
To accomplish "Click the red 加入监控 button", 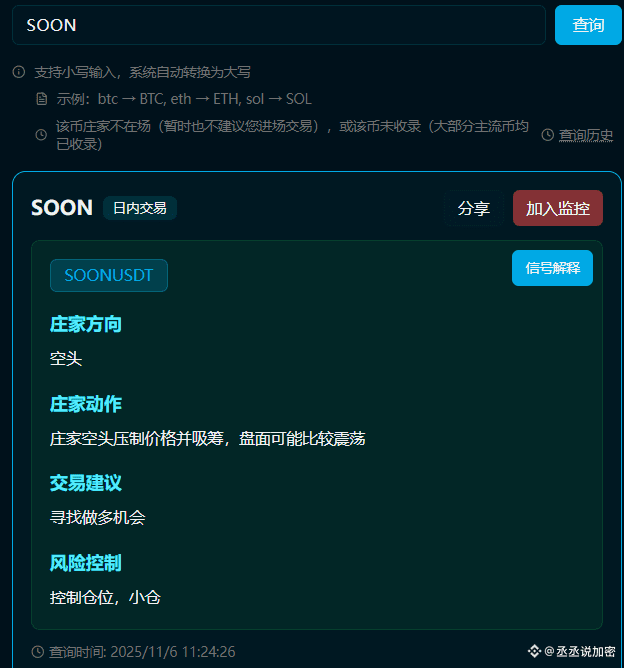I will (558, 208).
